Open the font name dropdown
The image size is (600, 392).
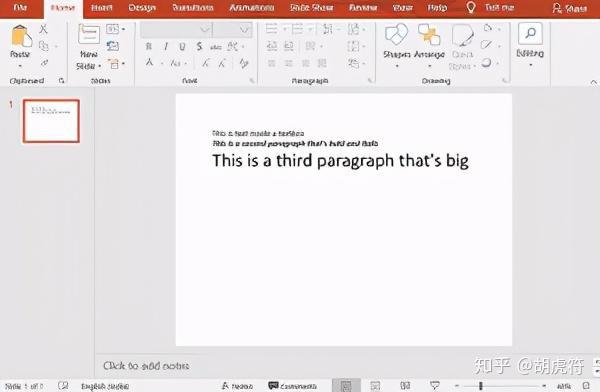pyautogui.click(x=205, y=29)
